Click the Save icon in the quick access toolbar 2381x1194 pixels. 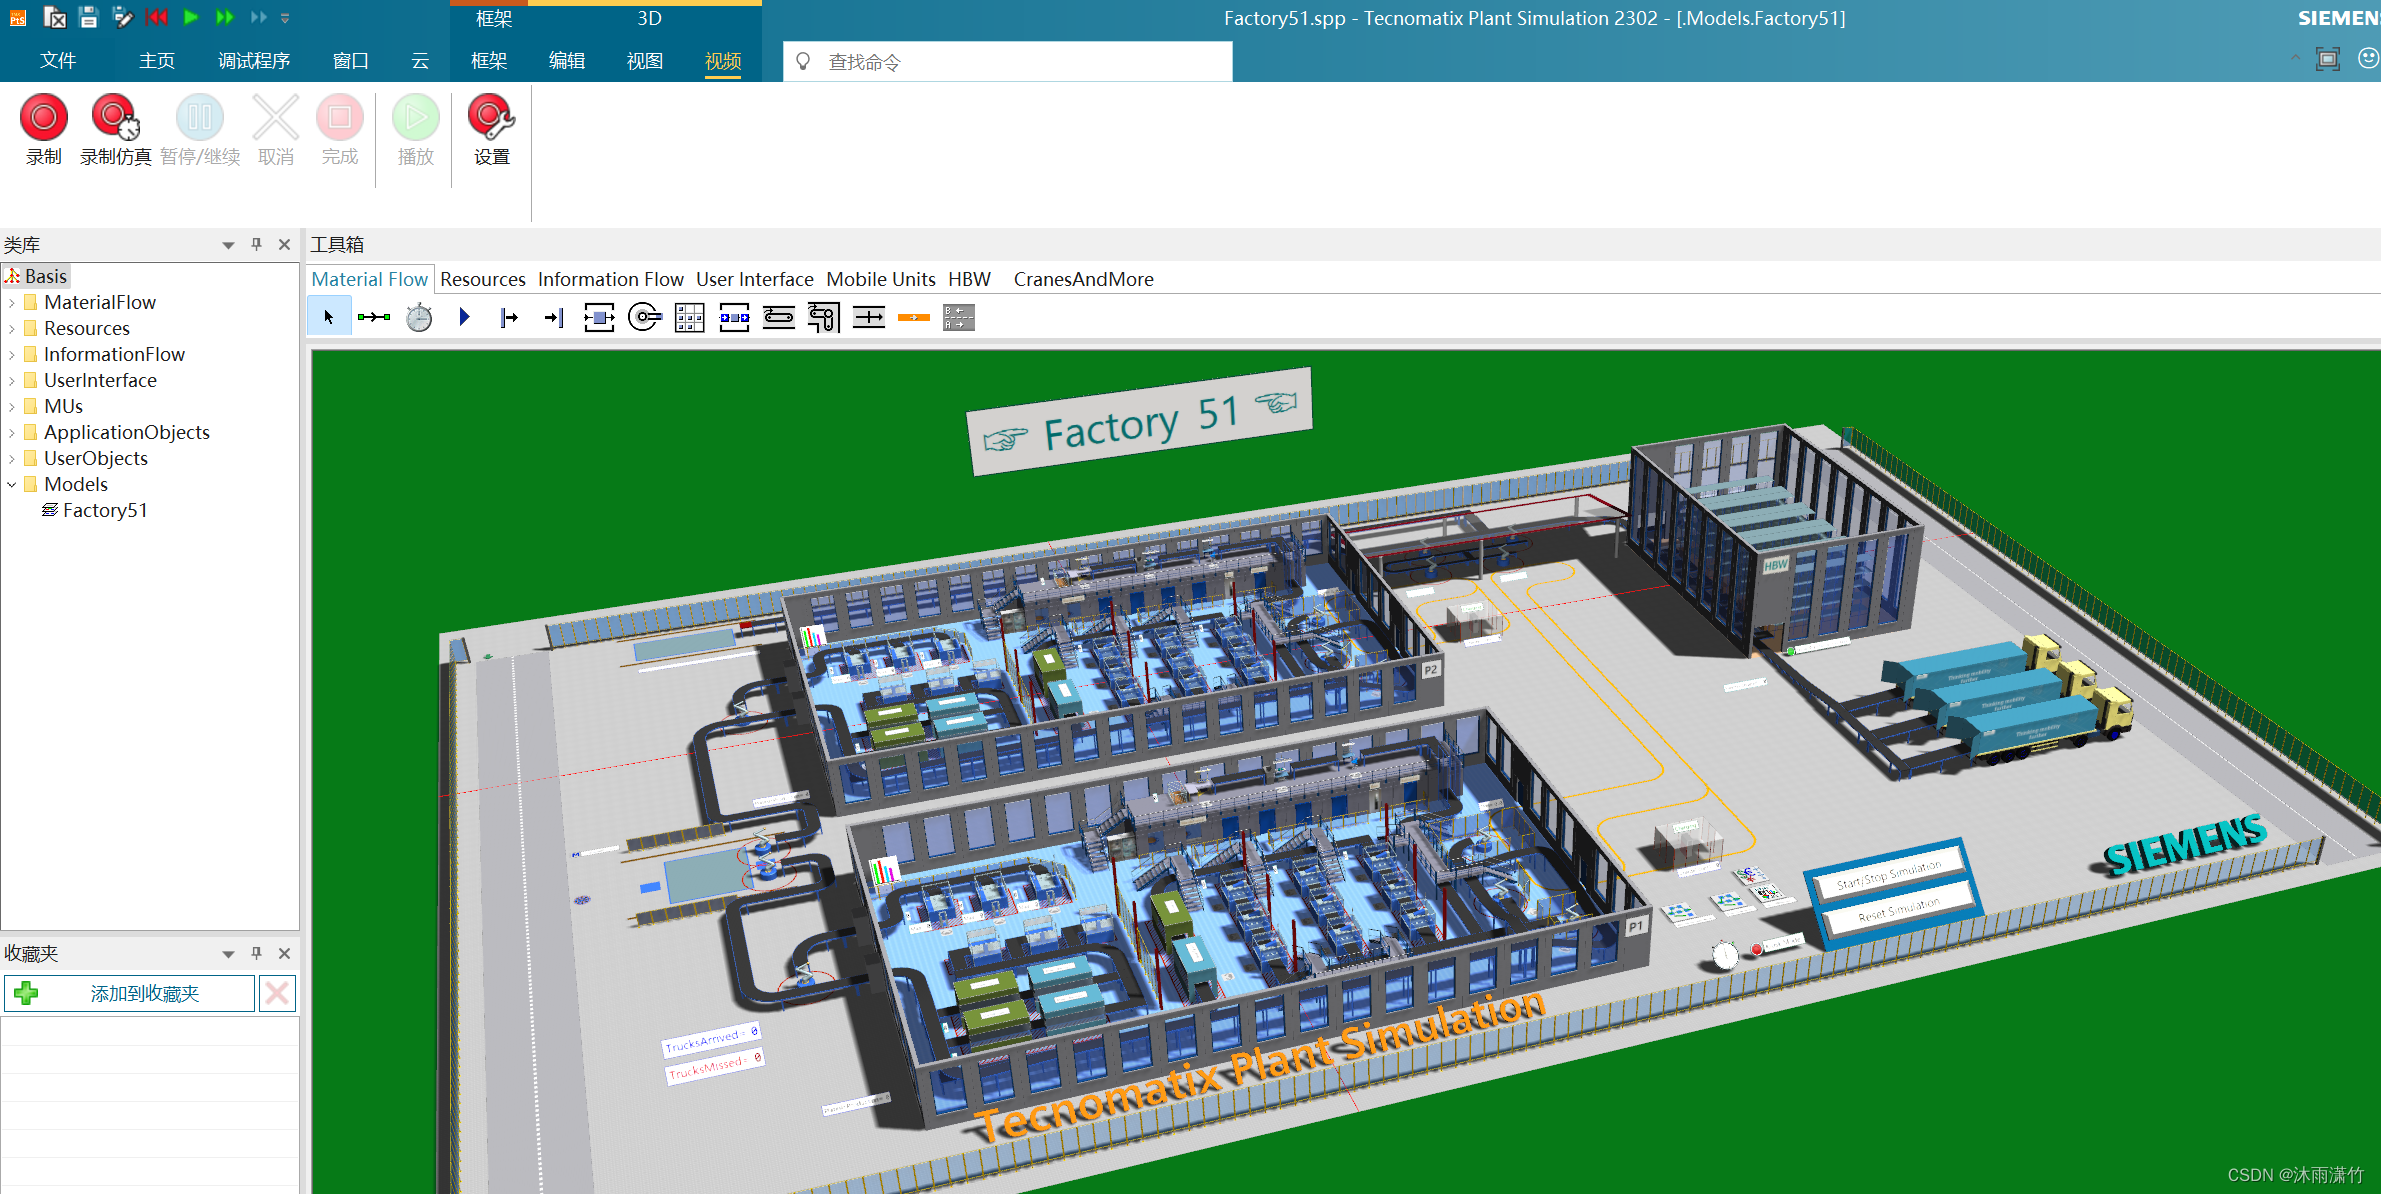[x=89, y=17]
